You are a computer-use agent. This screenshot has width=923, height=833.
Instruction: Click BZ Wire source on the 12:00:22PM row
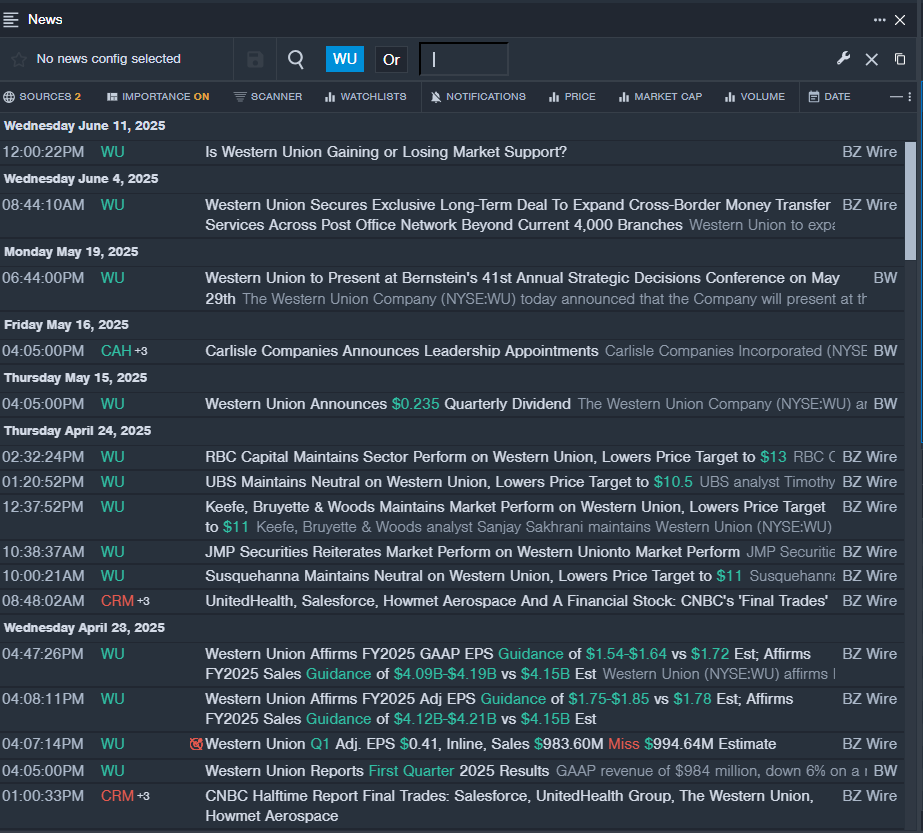point(869,152)
